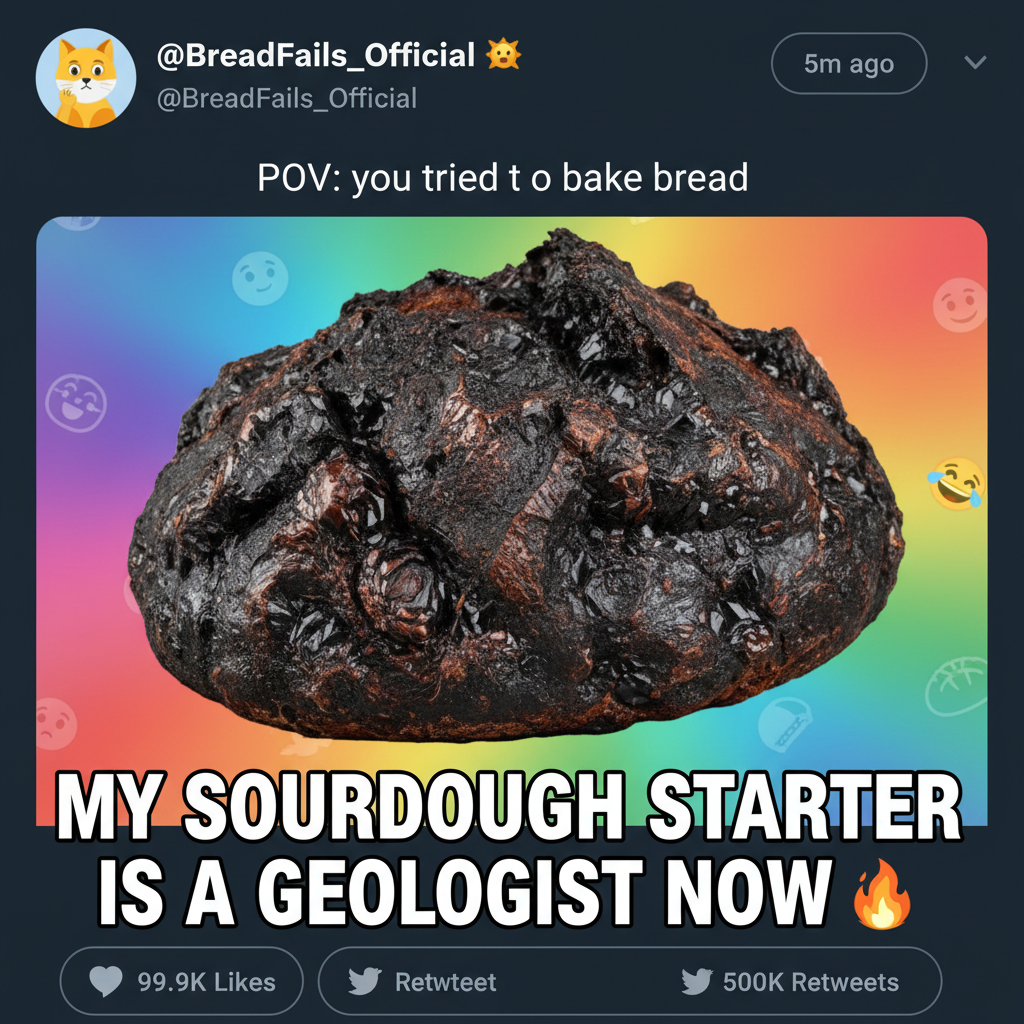Click the "5m ago" timestamp pill
Image resolution: width=1024 pixels, height=1024 pixels.
(849, 64)
